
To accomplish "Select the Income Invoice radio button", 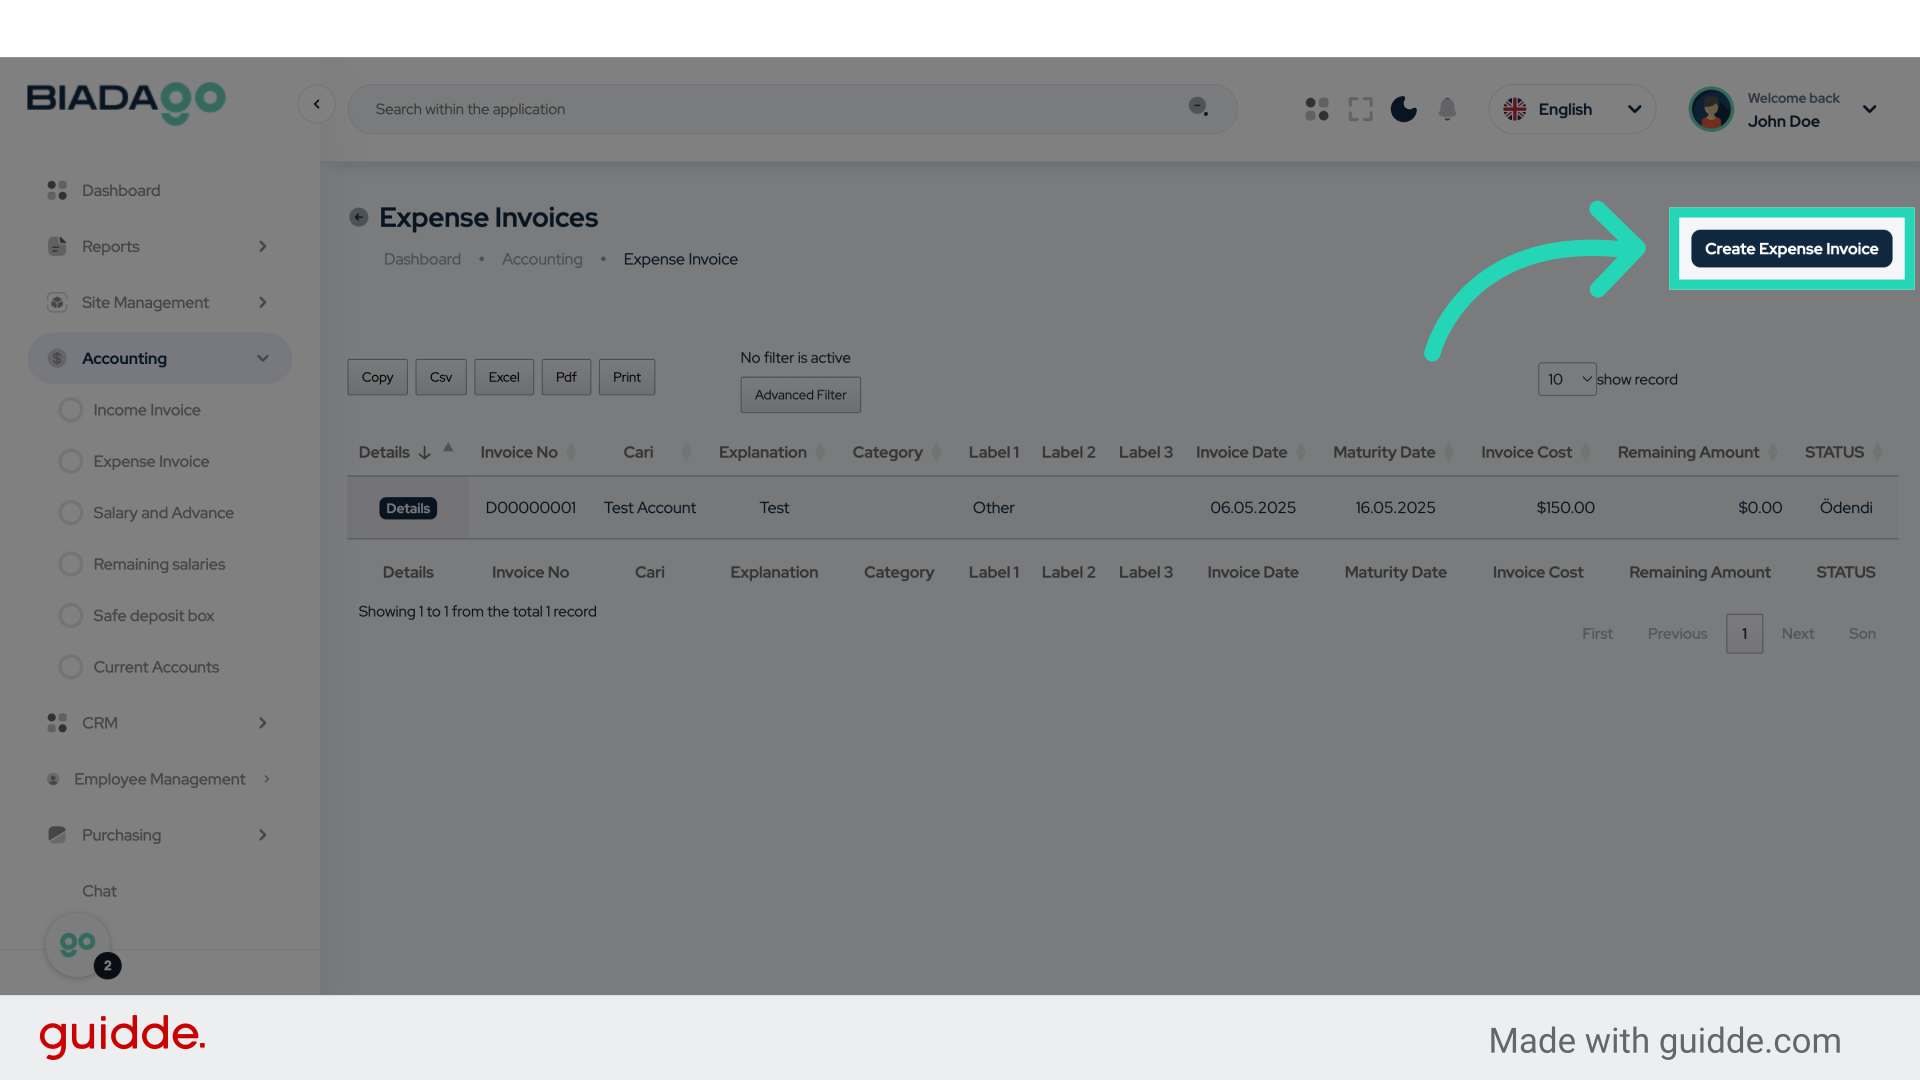I will pyautogui.click(x=71, y=409).
